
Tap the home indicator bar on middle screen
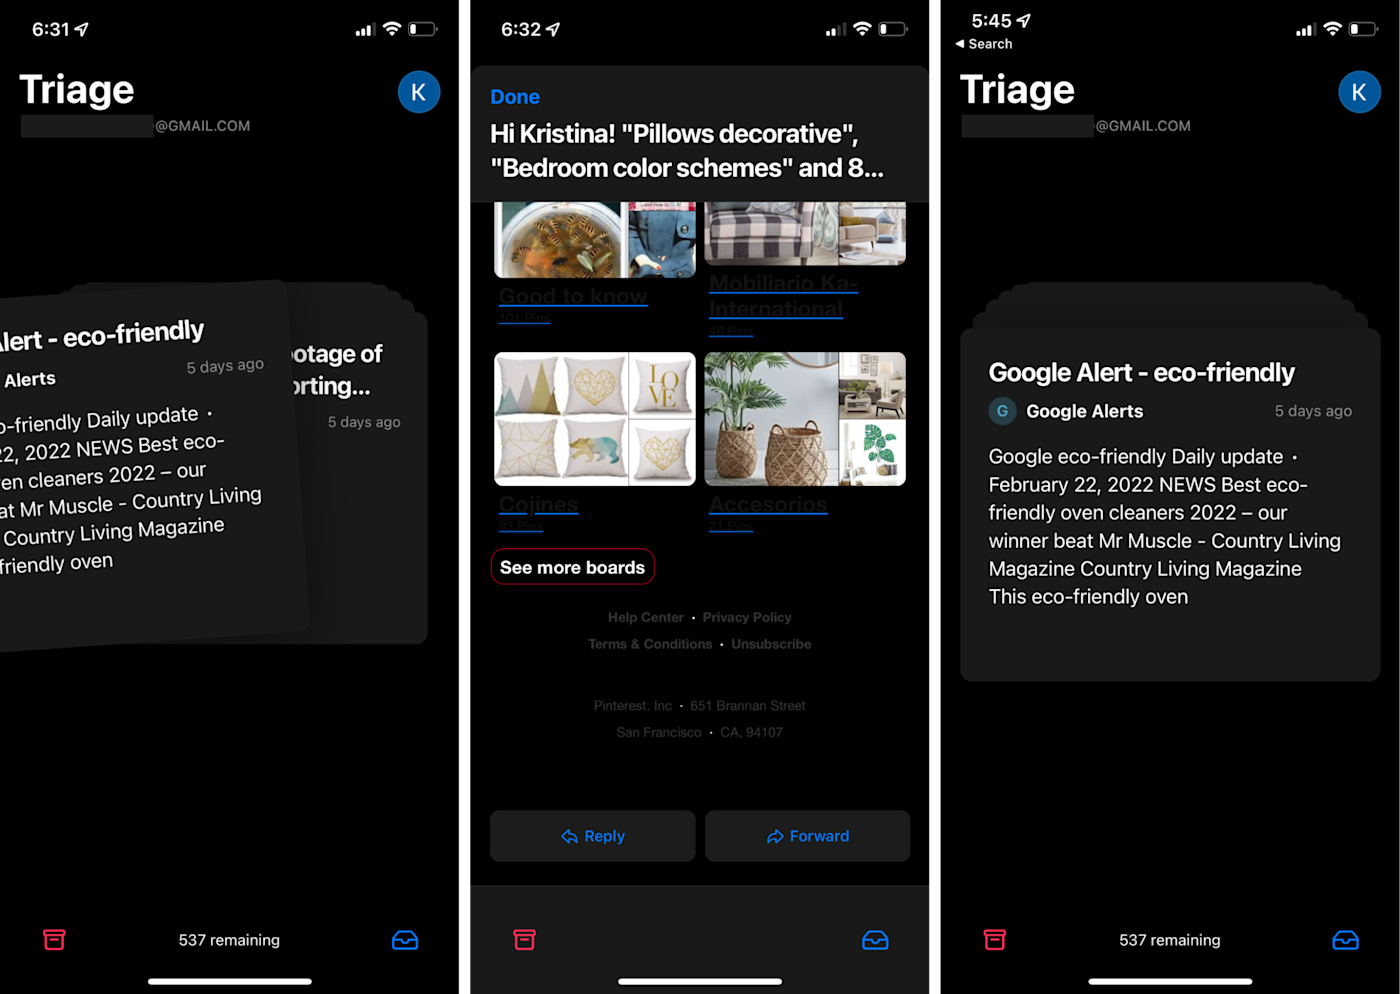pos(700,981)
